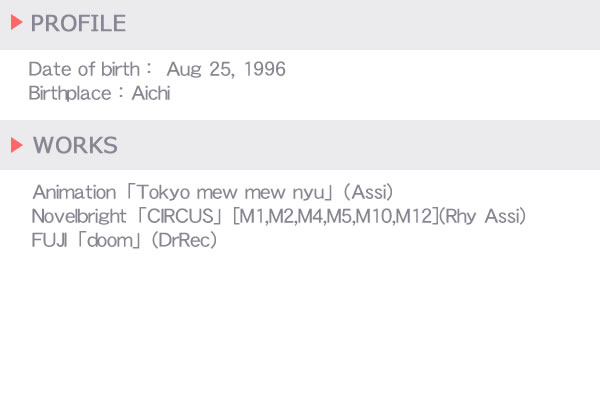Click the birthplace value 'Aichi'

[x=151, y=93]
